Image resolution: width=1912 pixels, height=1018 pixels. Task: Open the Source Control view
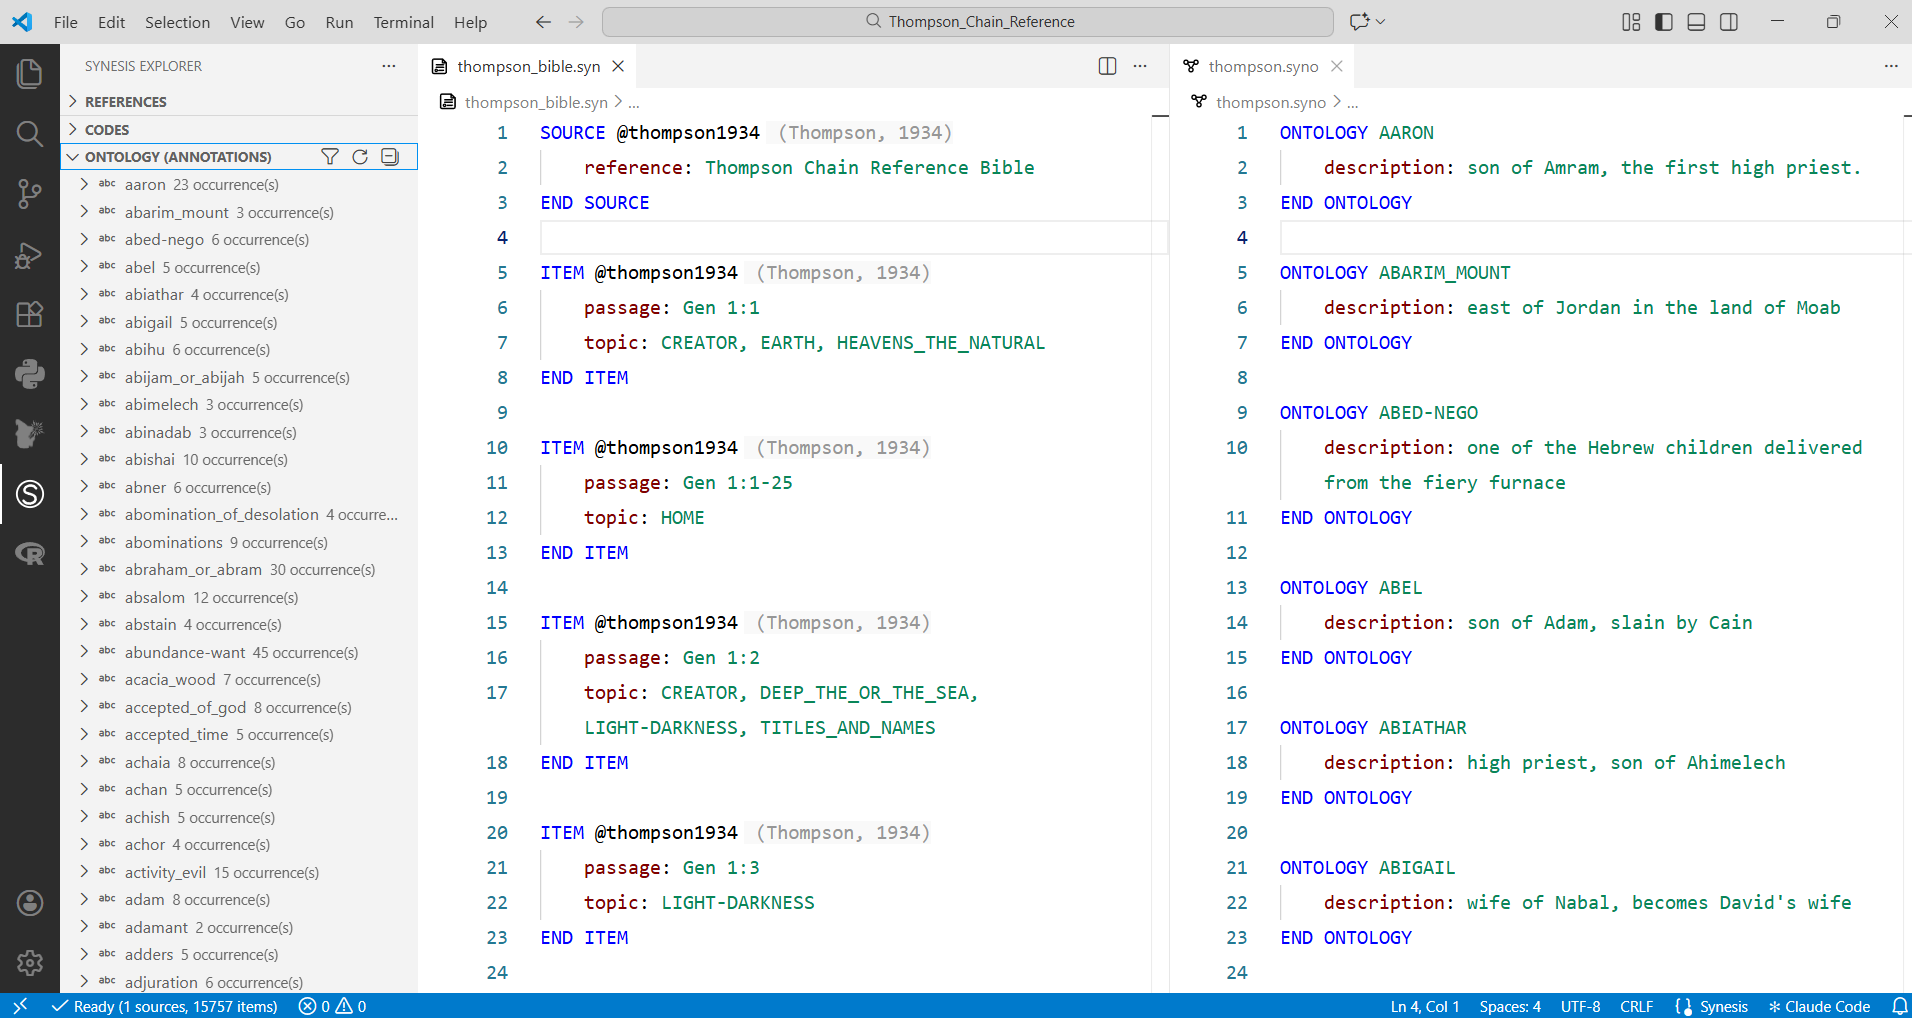click(x=30, y=194)
